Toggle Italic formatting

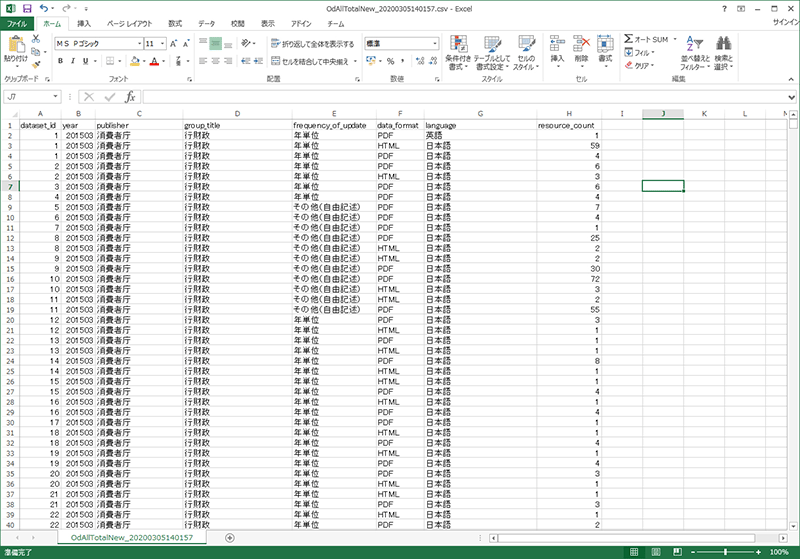[72, 61]
